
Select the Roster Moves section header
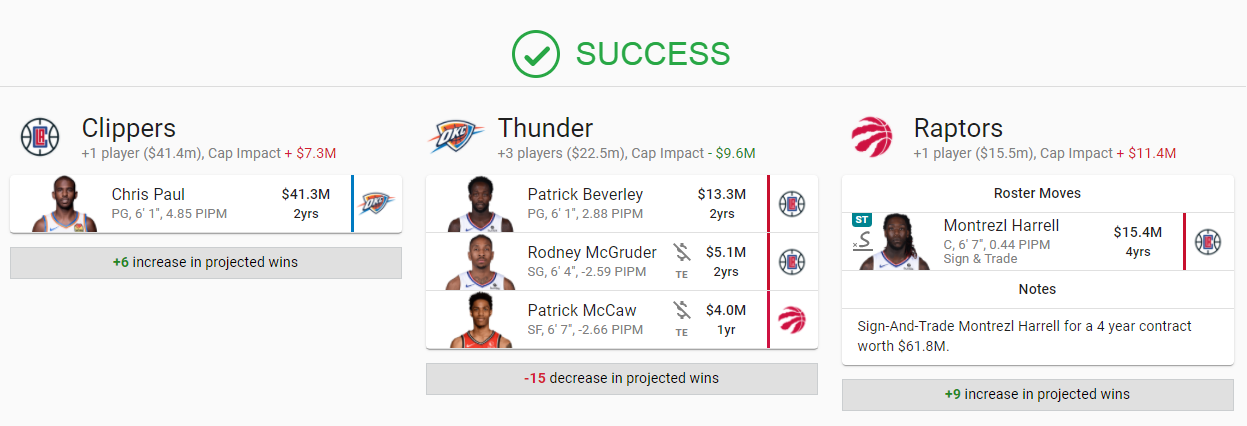click(1037, 193)
